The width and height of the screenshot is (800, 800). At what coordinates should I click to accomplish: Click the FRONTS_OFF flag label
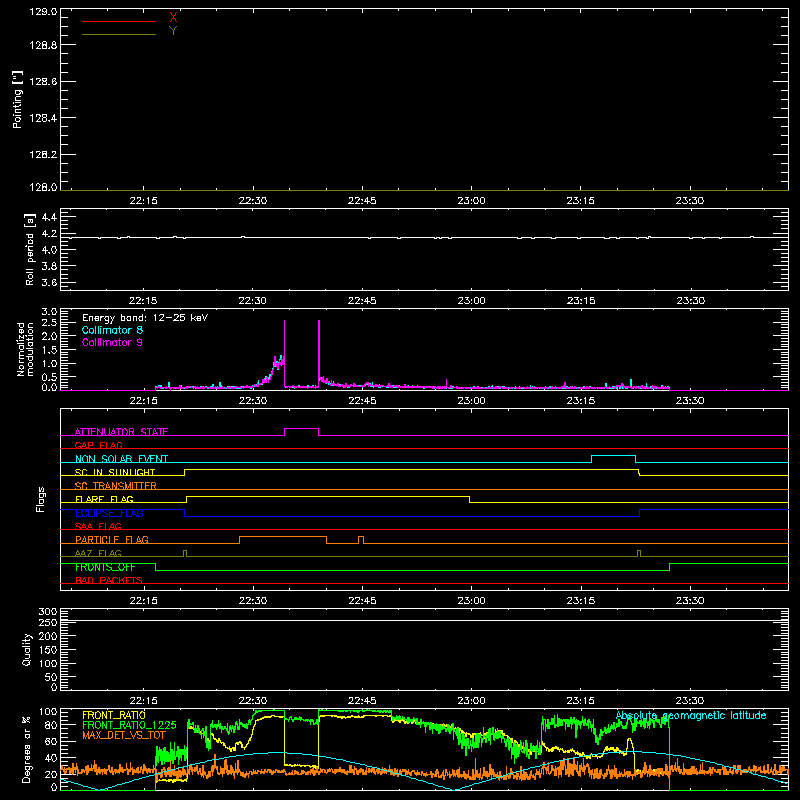click(x=105, y=567)
